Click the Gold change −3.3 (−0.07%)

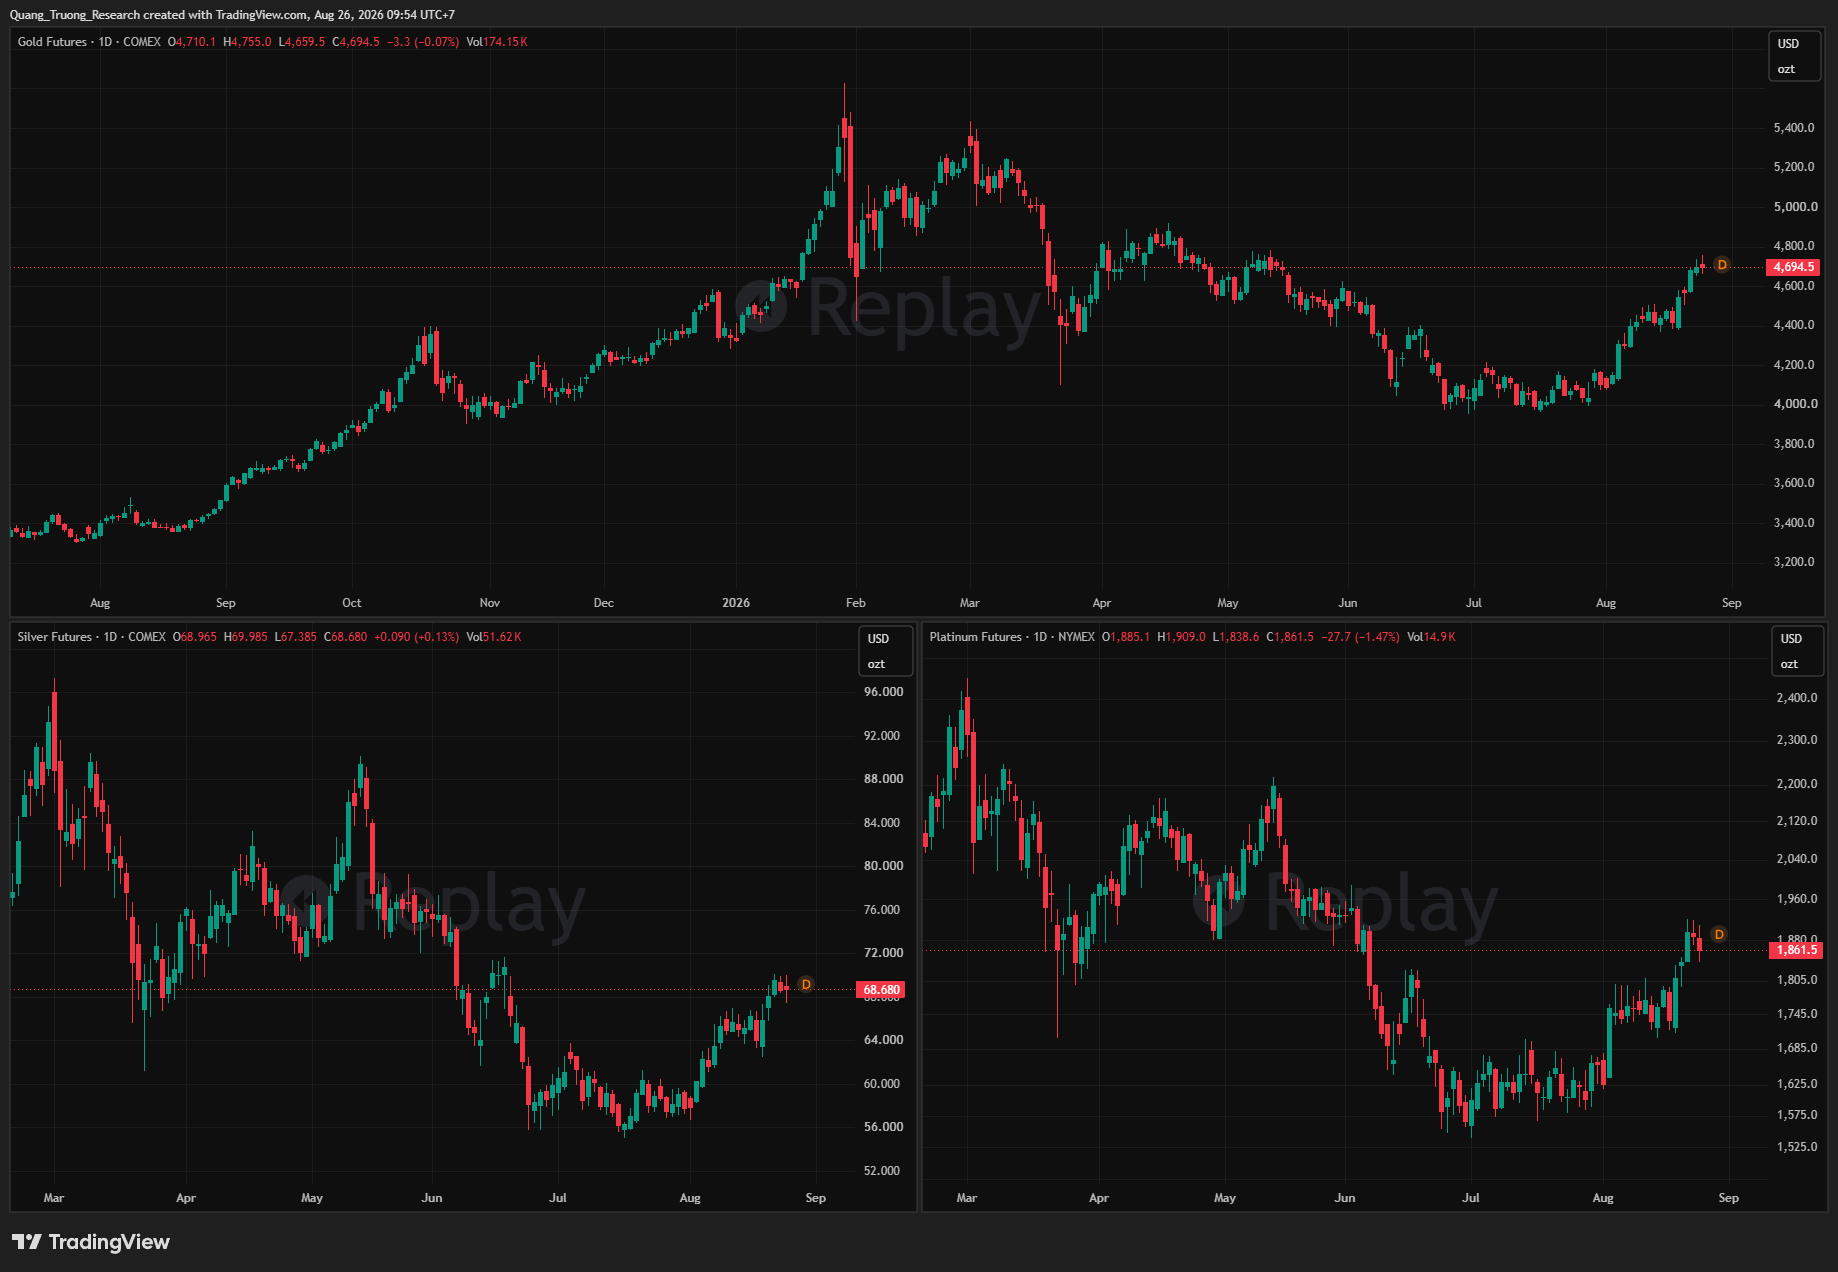pyautogui.click(x=423, y=42)
